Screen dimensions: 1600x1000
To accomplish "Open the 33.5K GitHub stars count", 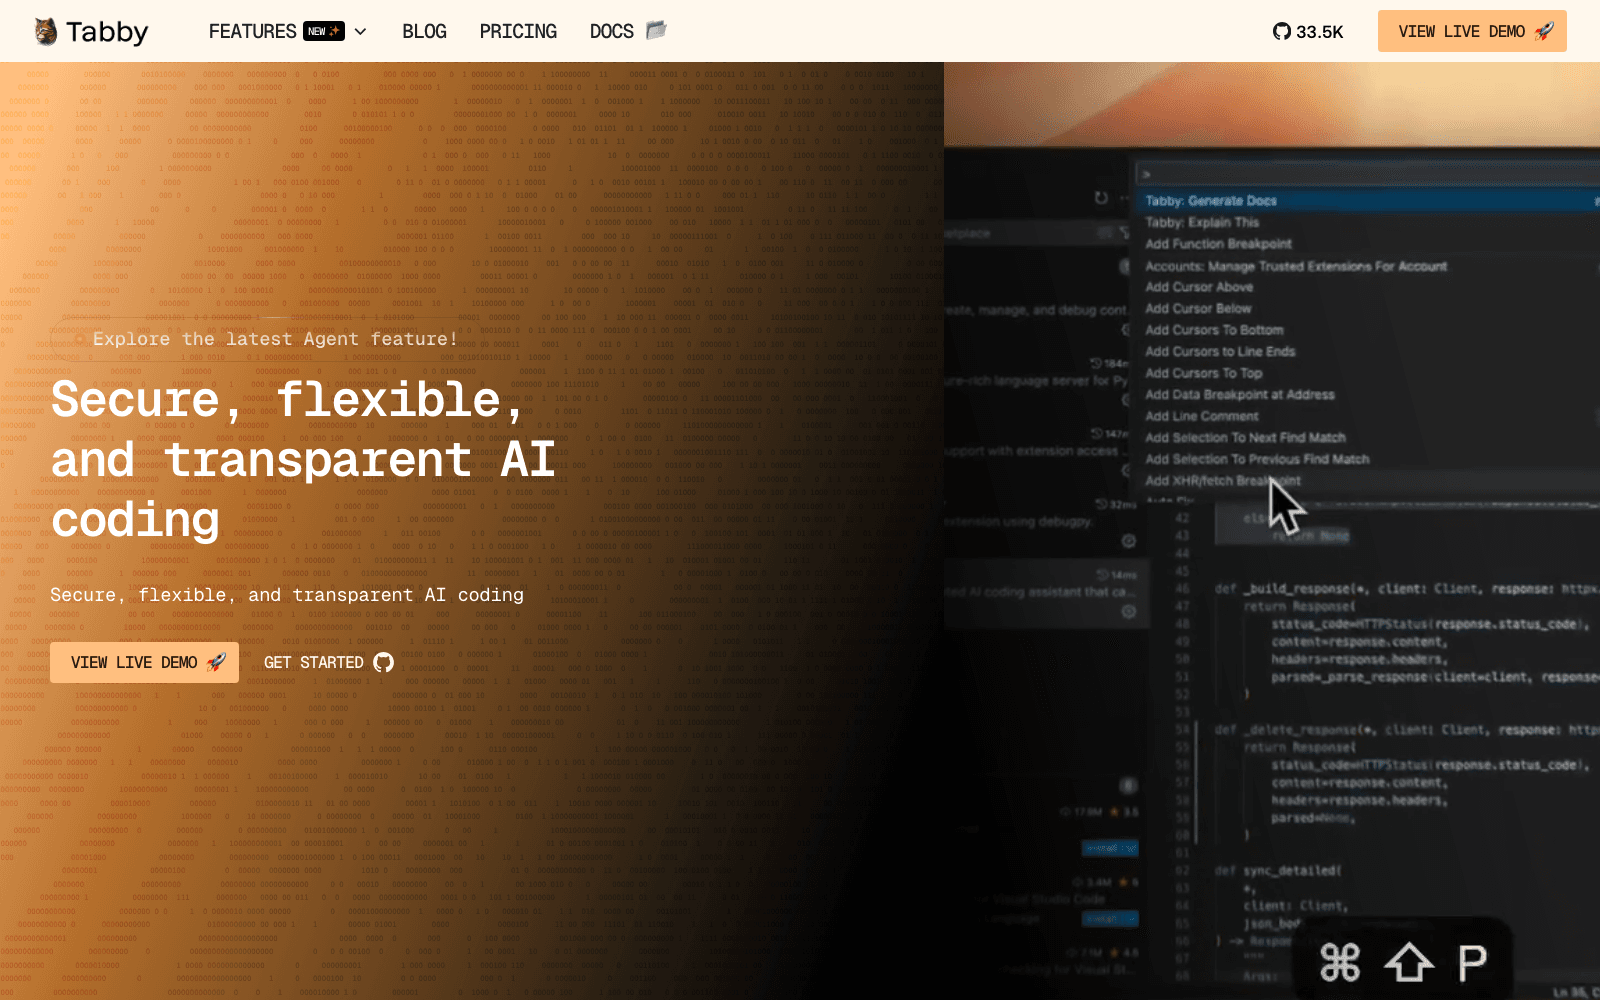I will pos(1320,32).
